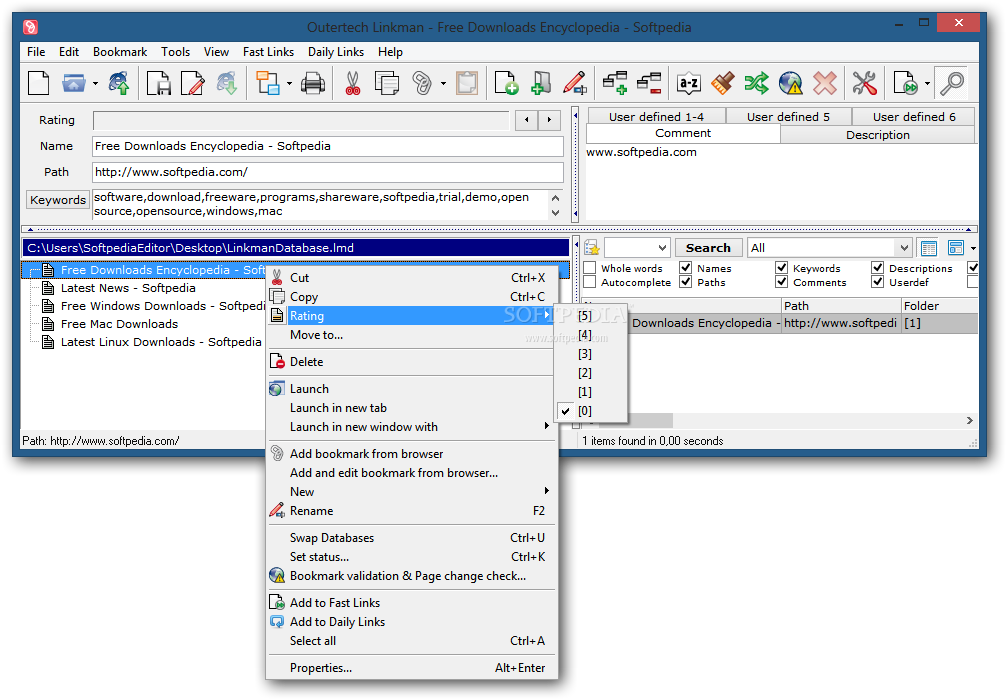This screenshot has width=1007, height=700.
Task: Select Free Mac Downloads tree item
Action: coord(119,324)
